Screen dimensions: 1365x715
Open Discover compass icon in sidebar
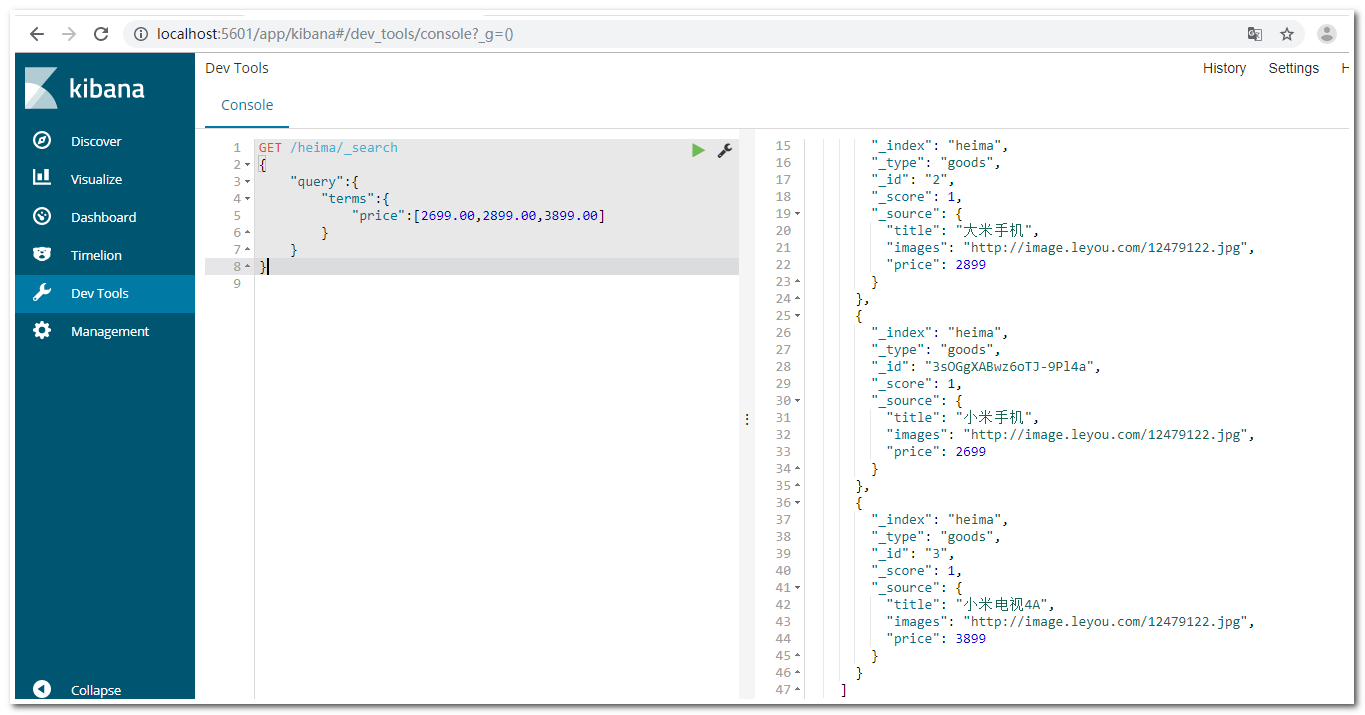point(42,141)
